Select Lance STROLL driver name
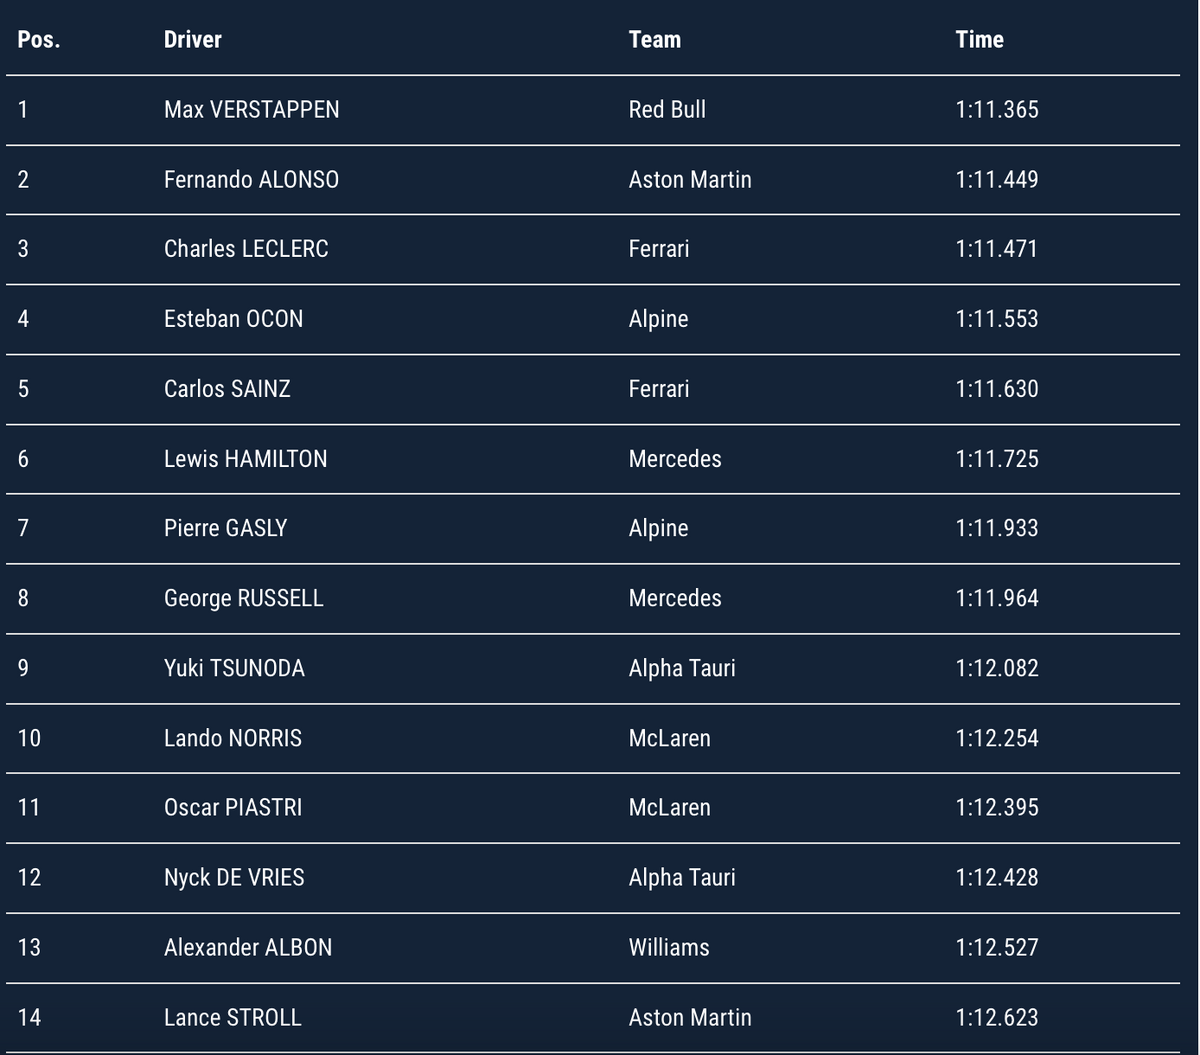Image resolution: width=1200 pixels, height=1055 pixels. tap(232, 1017)
